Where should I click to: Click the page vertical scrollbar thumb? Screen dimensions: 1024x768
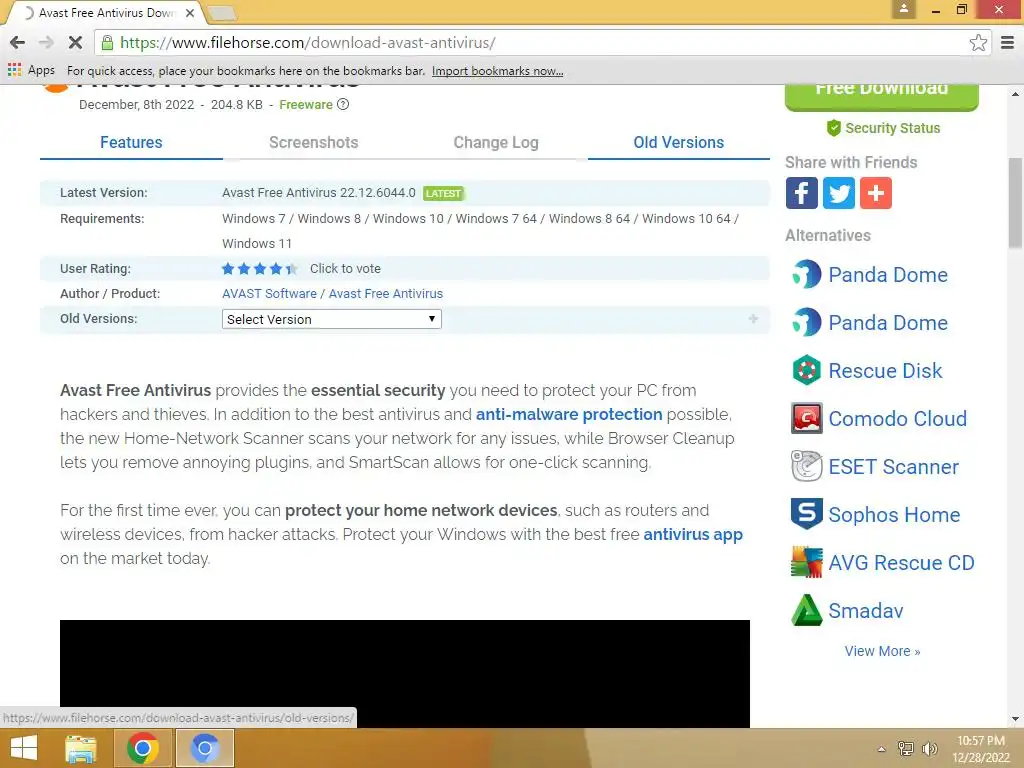coord(1015,202)
